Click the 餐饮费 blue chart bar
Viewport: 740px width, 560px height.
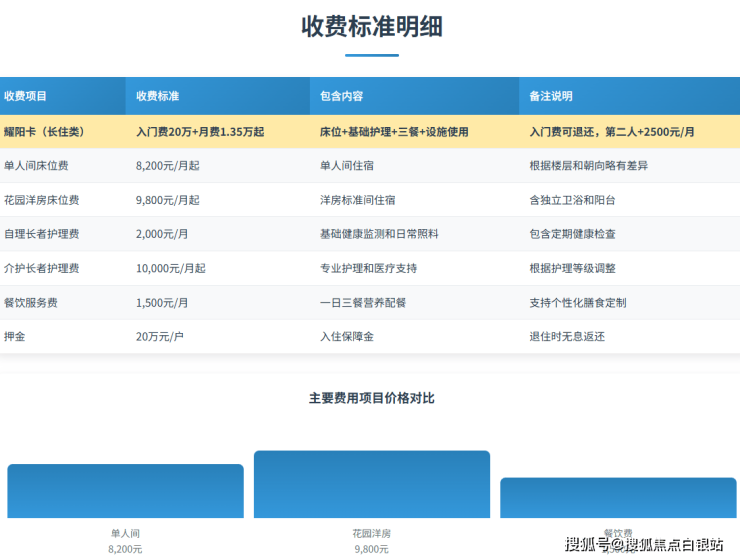(617, 497)
